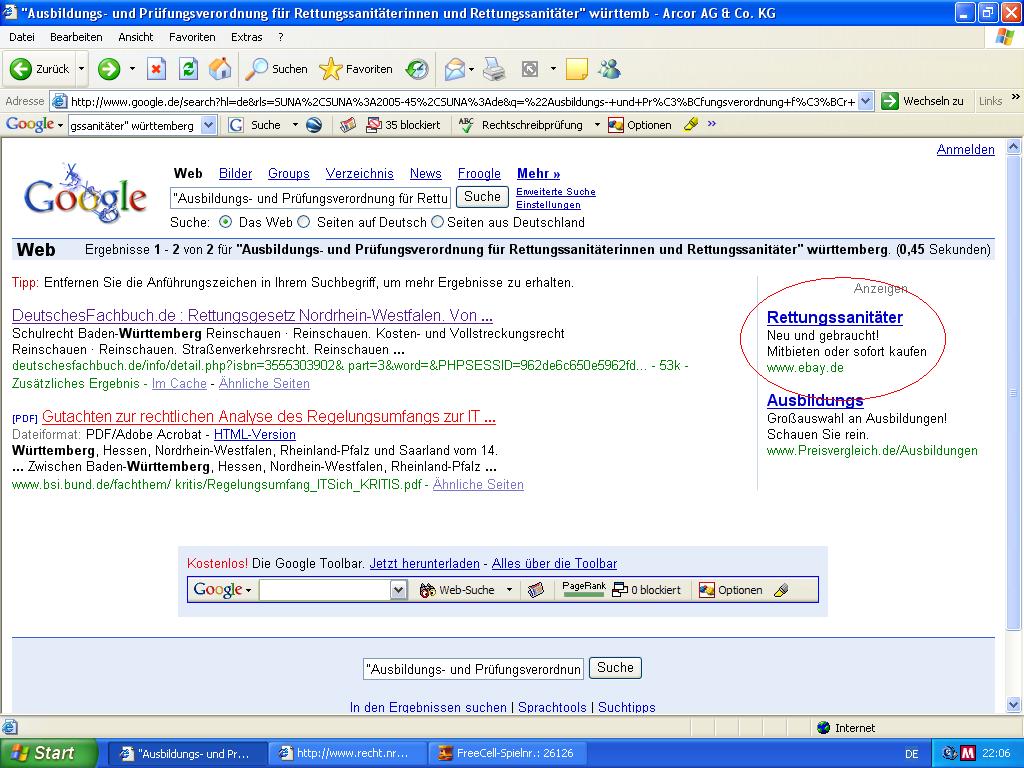Image resolution: width=1024 pixels, height=768 pixels.
Task: Refresh the page with the reload icon
Action: 188,69
